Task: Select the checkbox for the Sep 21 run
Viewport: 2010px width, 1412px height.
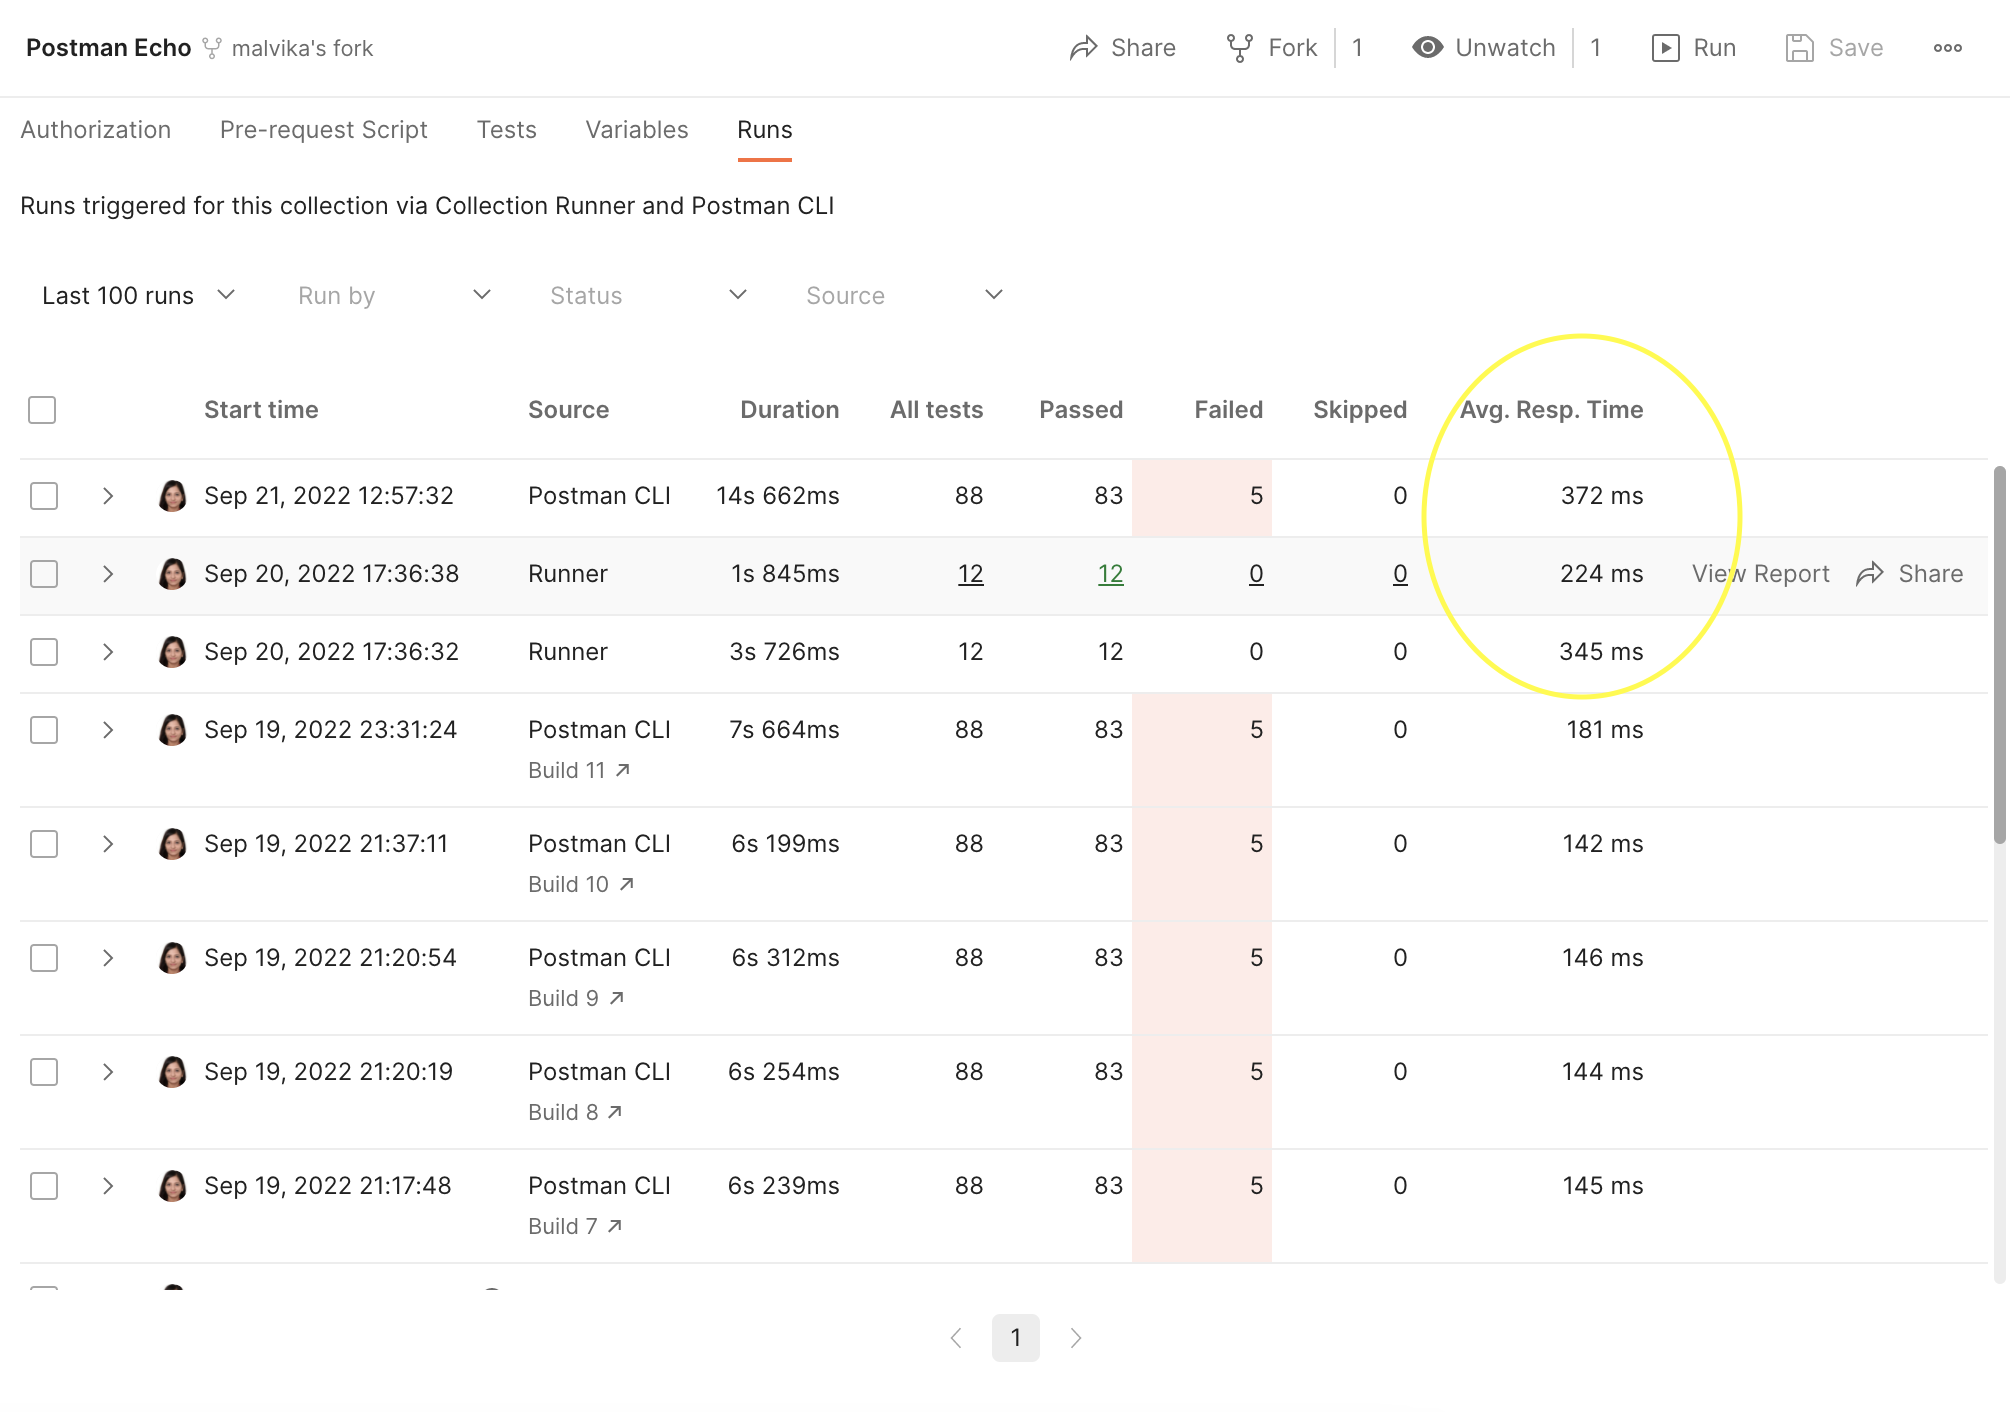Action: [43, 495]
